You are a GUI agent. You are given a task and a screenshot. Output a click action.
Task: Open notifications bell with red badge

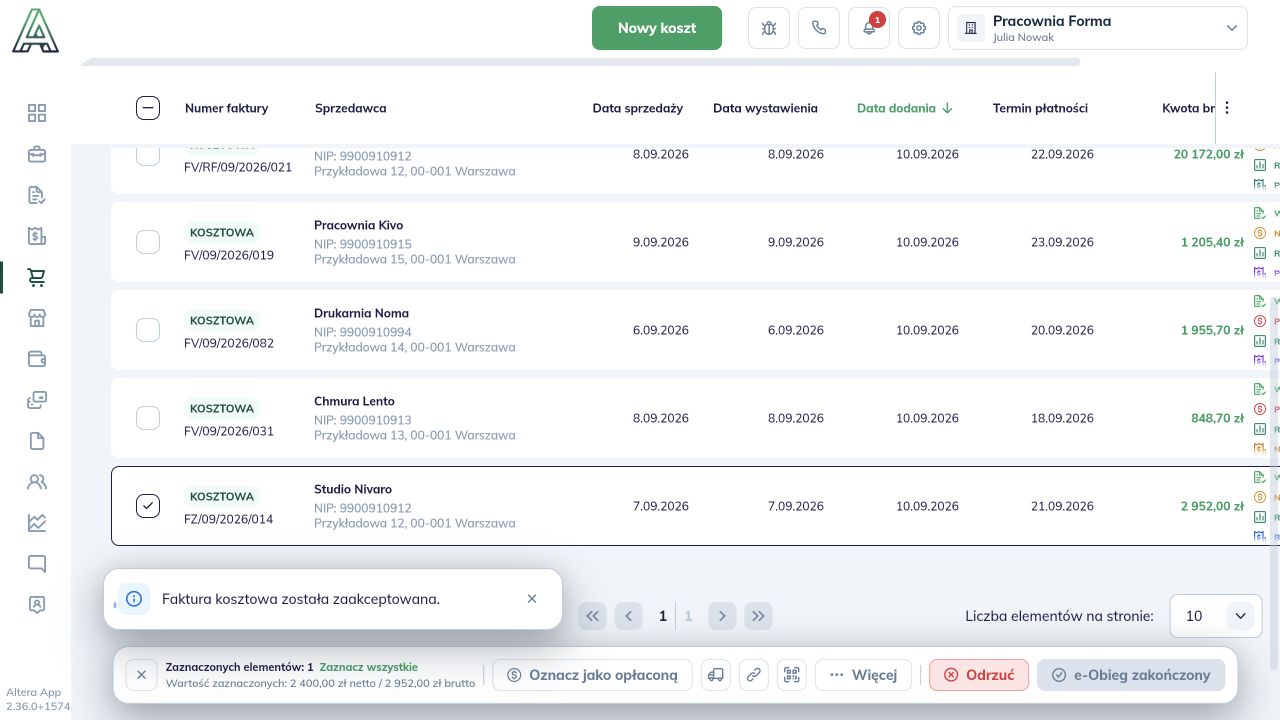pos(869,28)
